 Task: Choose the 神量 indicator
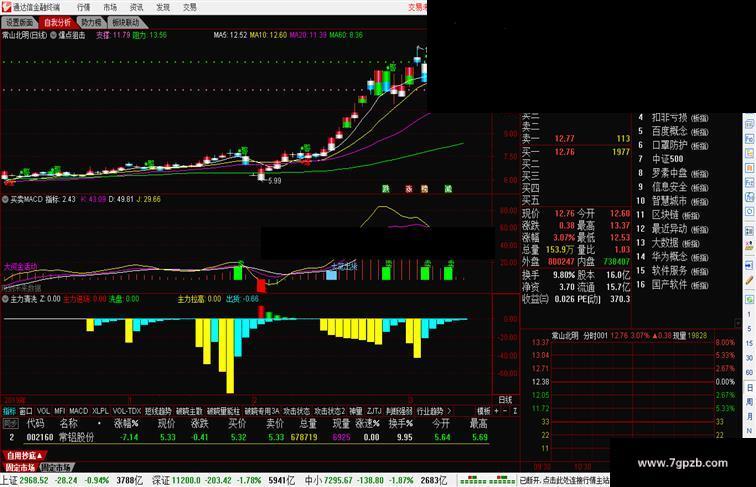(356, 411)
